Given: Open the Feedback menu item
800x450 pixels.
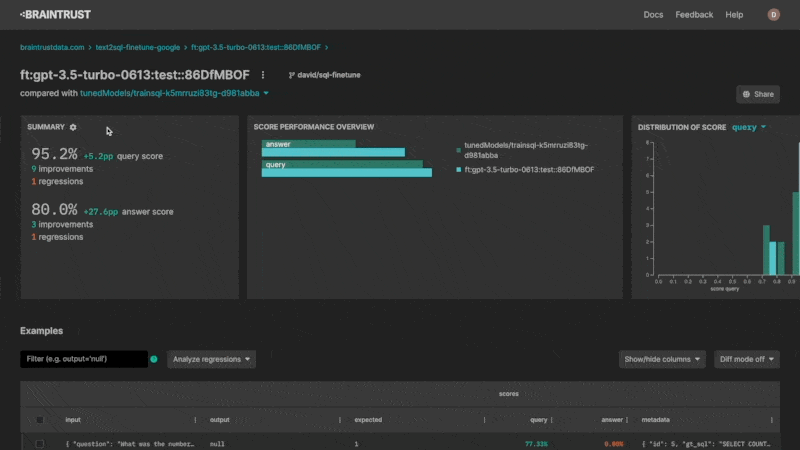Looking at the screenshot, I should [694, 15].
